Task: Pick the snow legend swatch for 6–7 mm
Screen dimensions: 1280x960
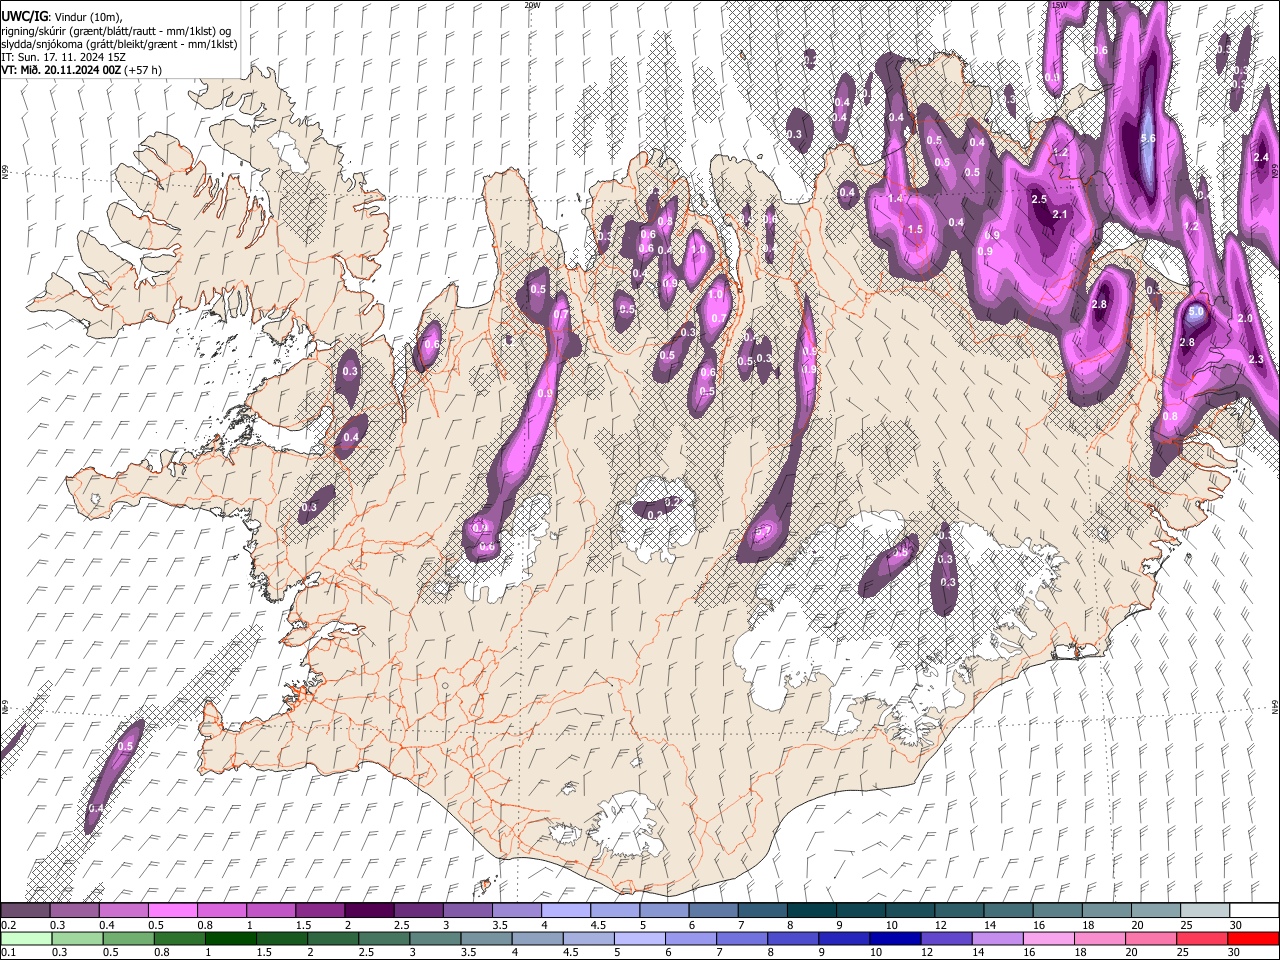Action: tap(712, 910)
